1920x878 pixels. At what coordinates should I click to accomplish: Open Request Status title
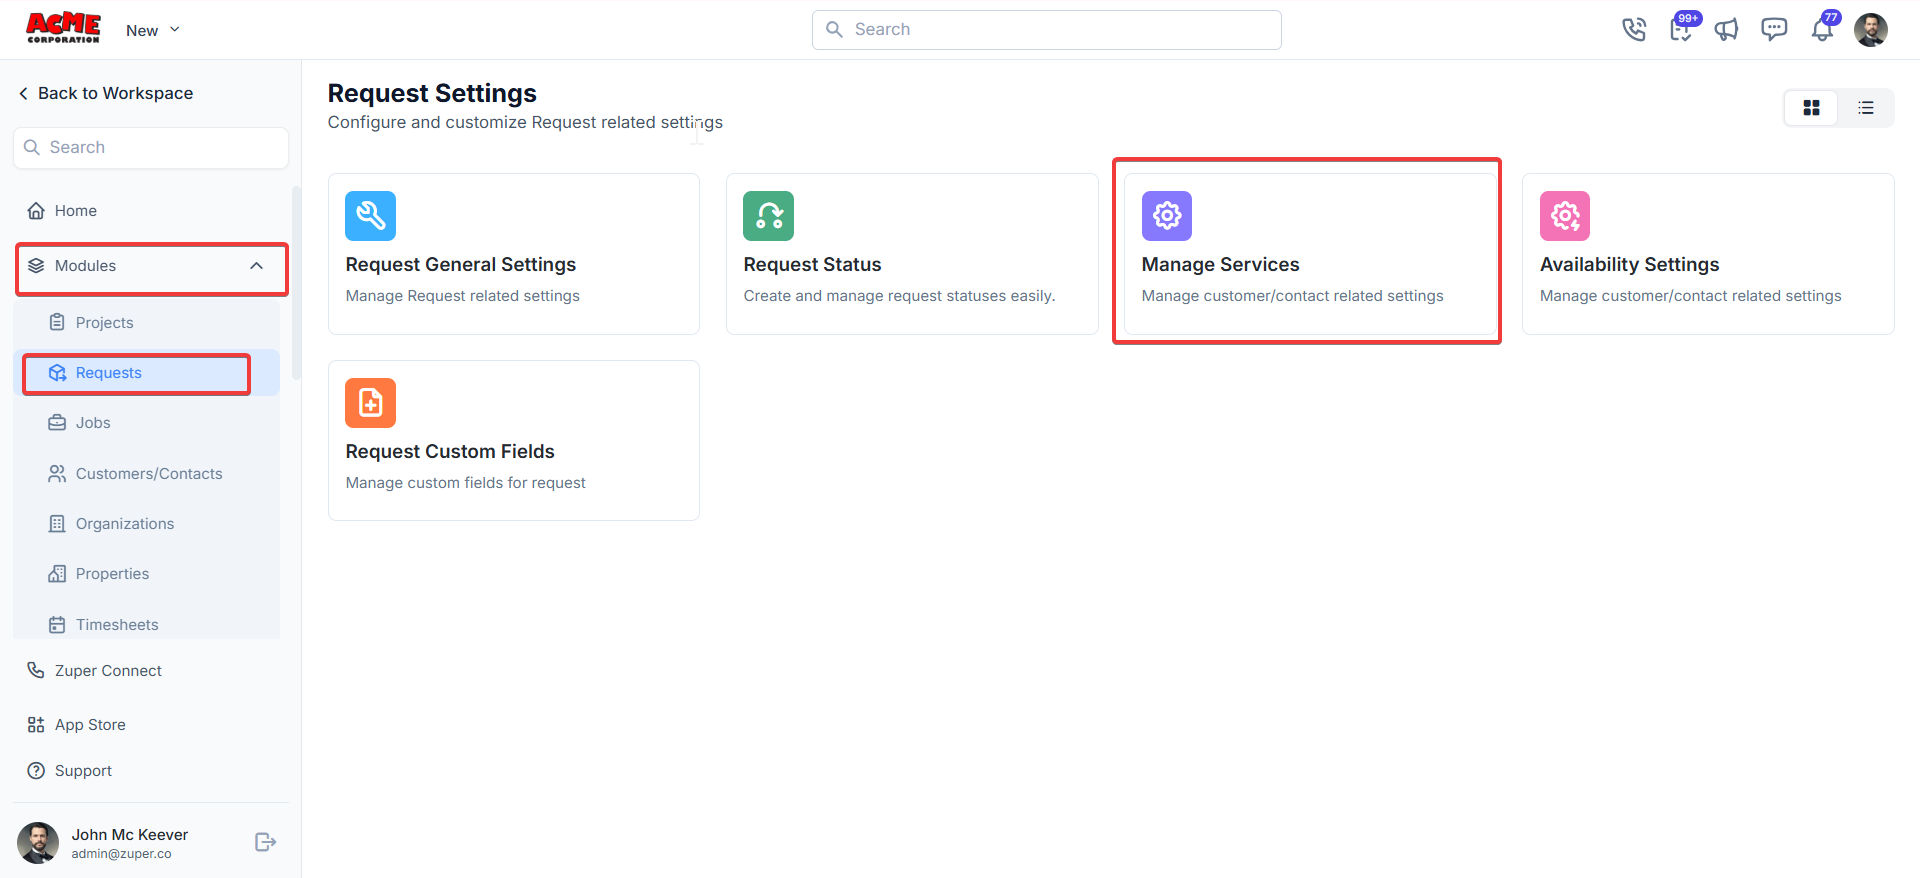point(812,265)
